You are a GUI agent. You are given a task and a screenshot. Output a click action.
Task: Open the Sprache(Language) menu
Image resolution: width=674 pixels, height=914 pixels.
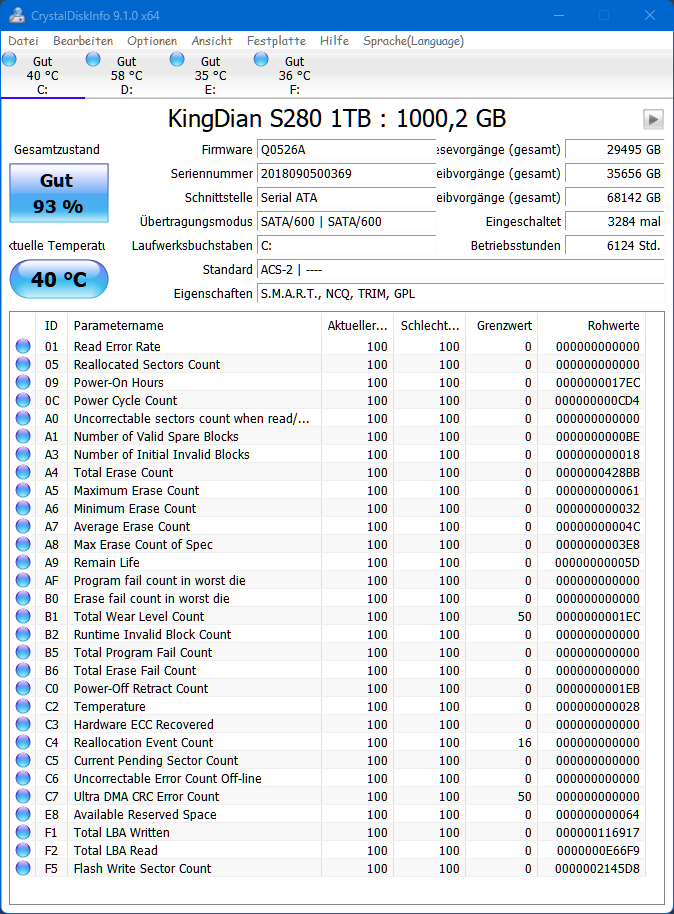pyautogui.click(x=413, y=41)
